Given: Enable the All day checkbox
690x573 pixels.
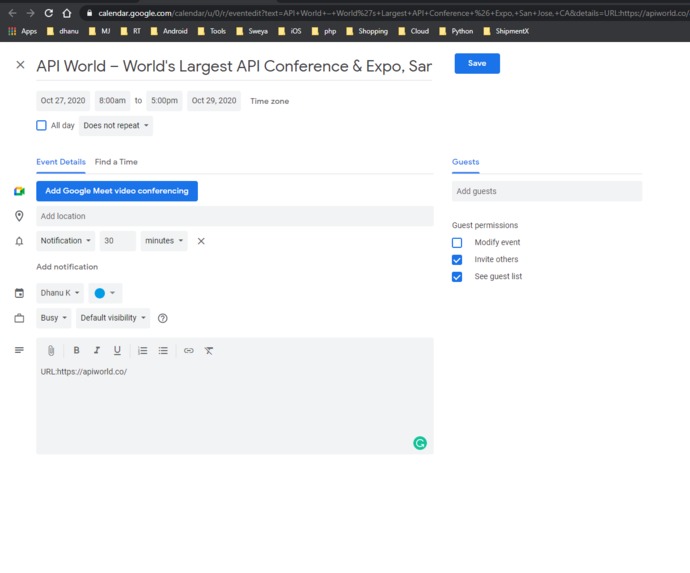Looking at the screenshot, I should 41,125.
